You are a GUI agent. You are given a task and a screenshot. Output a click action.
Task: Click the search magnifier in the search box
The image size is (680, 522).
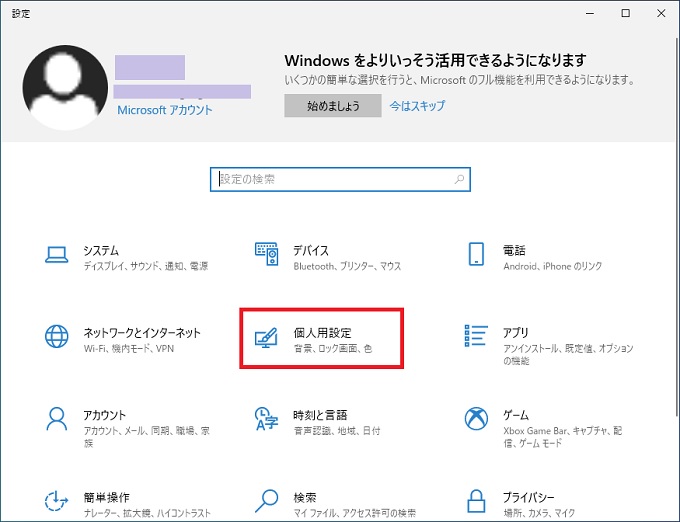pyautogui.click(x=459, y=179)
